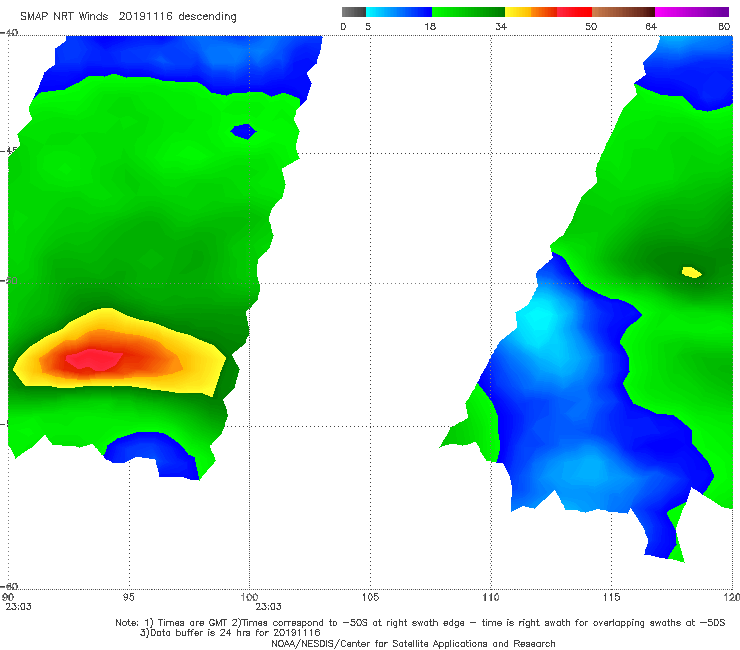The width and height of the screenshot is (740, 650).
Task: Click the colorbar label 18
Action: click(430, 26)
